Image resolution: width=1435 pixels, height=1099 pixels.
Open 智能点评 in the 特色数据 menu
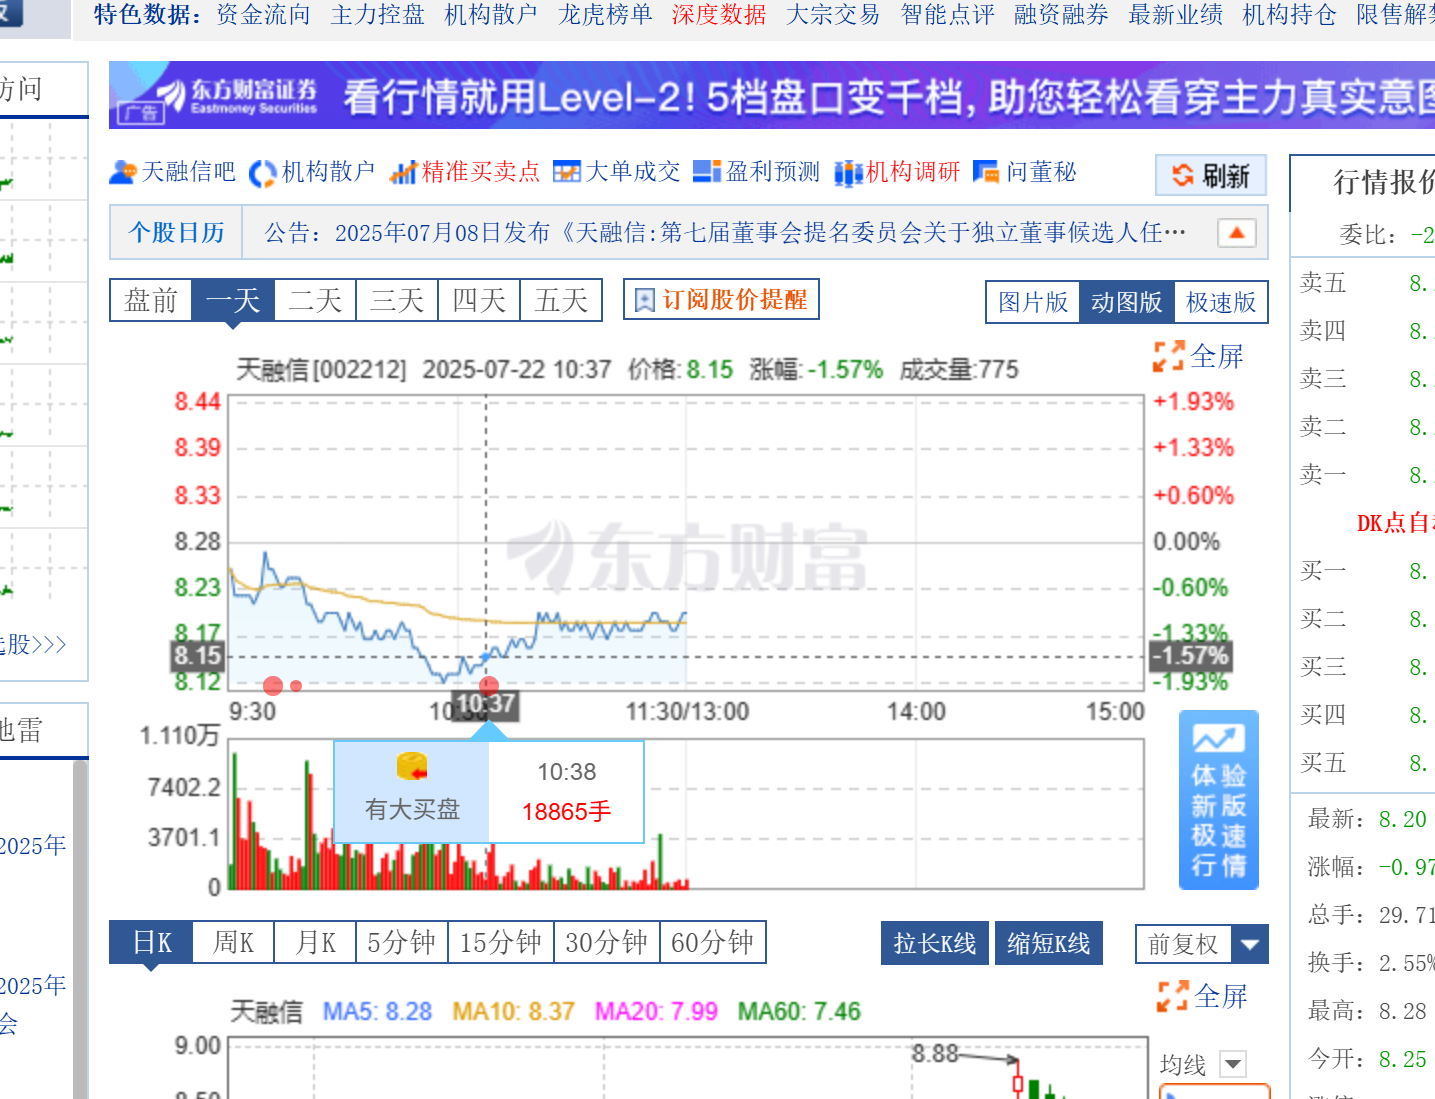(x=947, y=15)
